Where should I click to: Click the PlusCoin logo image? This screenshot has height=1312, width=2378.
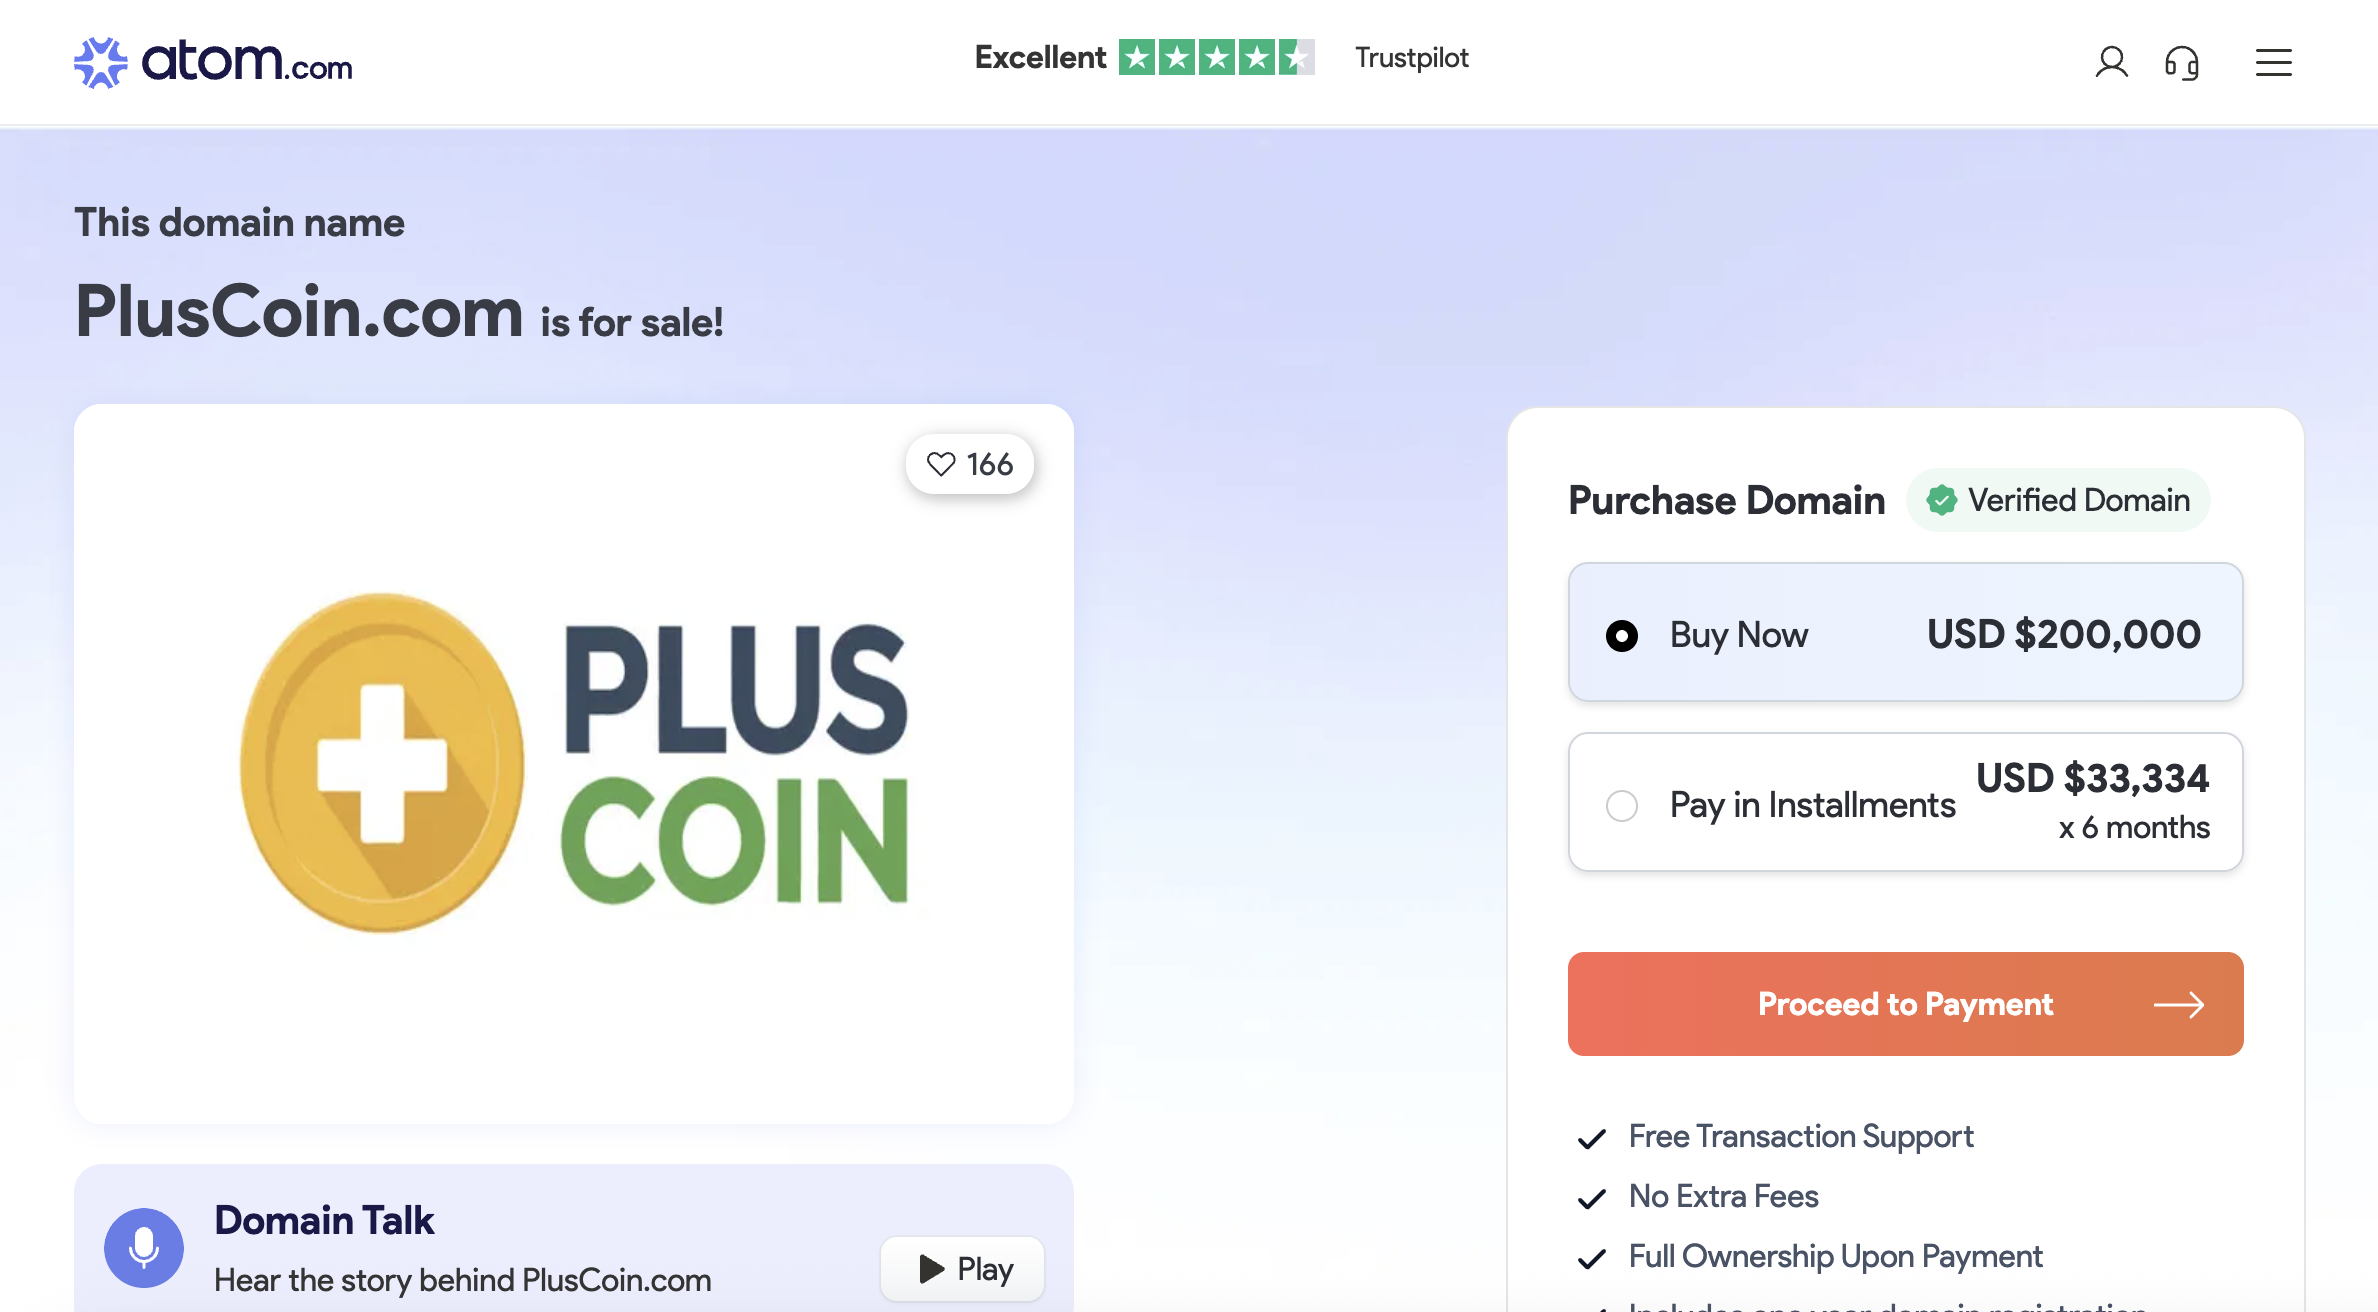point(574,763)
